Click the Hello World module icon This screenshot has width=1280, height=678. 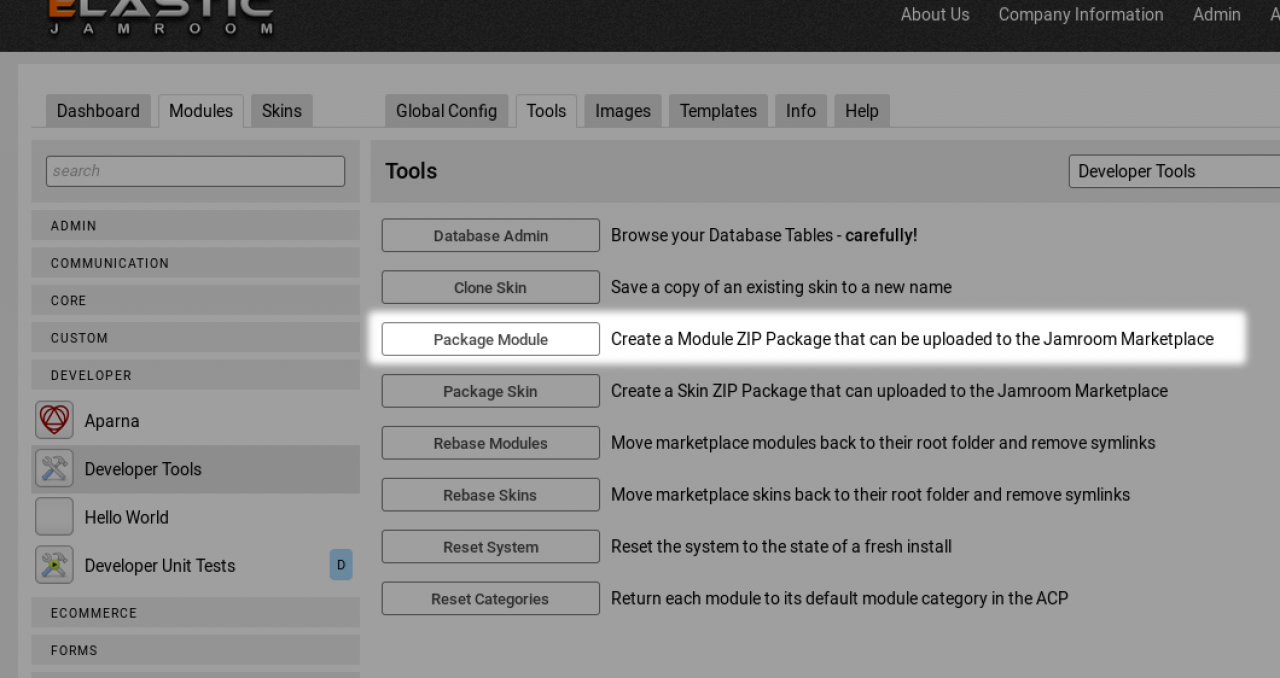point(54,517)
